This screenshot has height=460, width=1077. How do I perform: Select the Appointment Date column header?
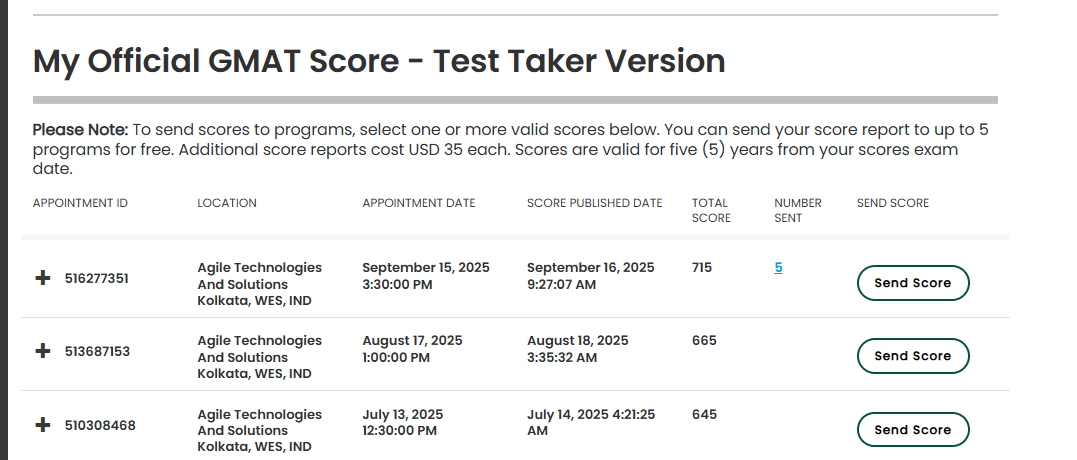tap(419, 203)
